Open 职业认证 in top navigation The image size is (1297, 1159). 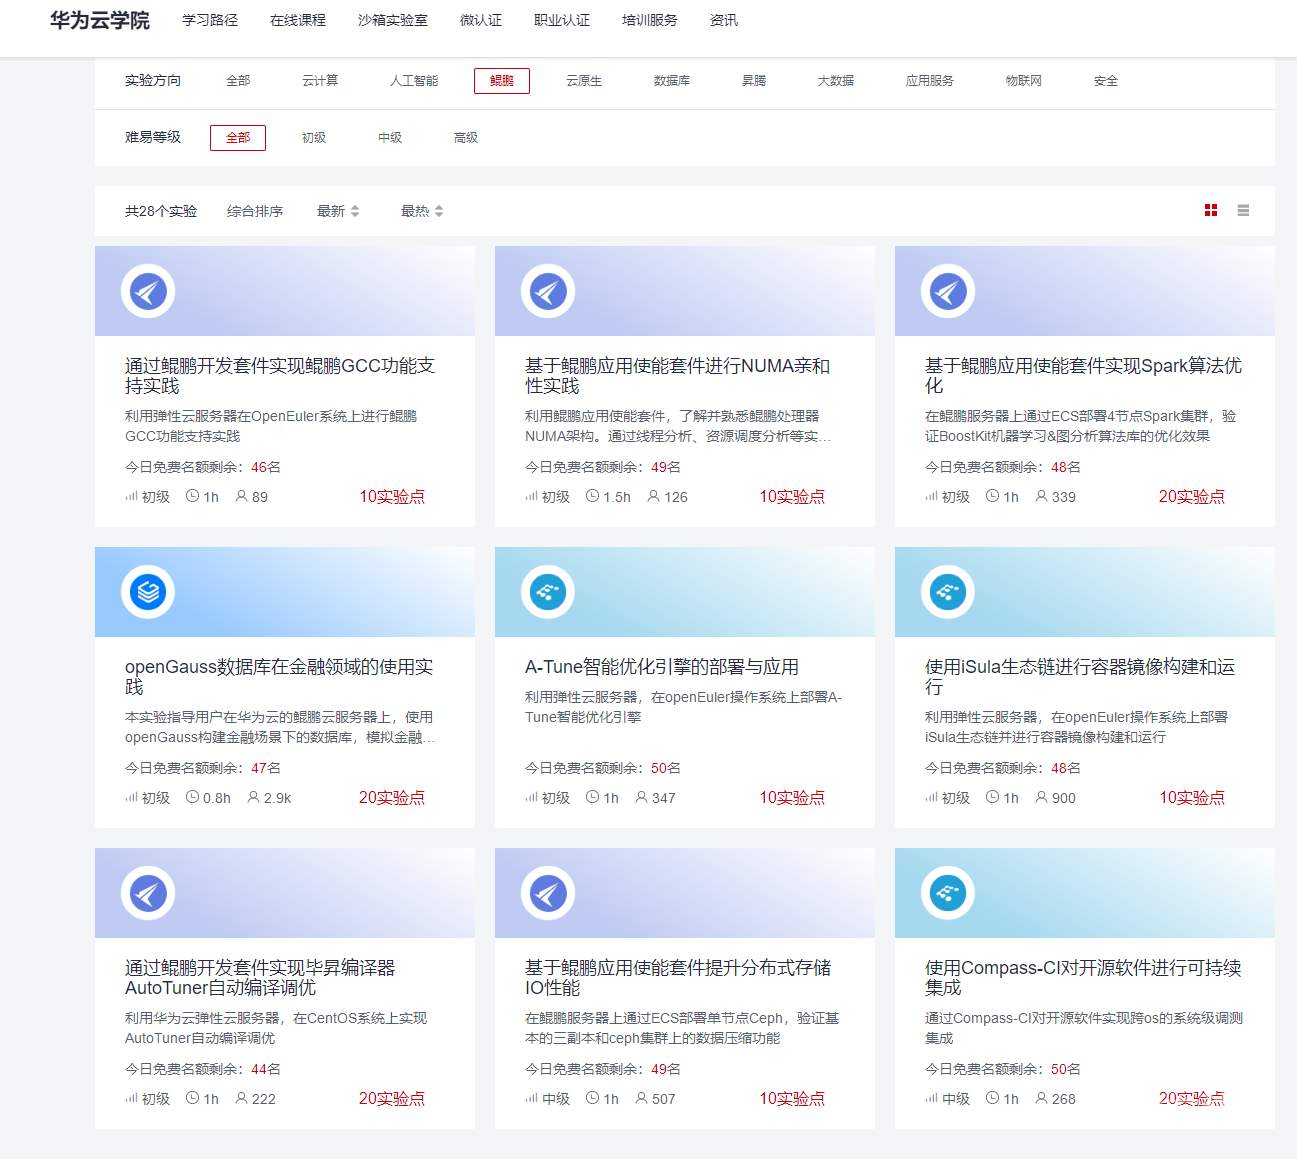click(x=562, y=20)
